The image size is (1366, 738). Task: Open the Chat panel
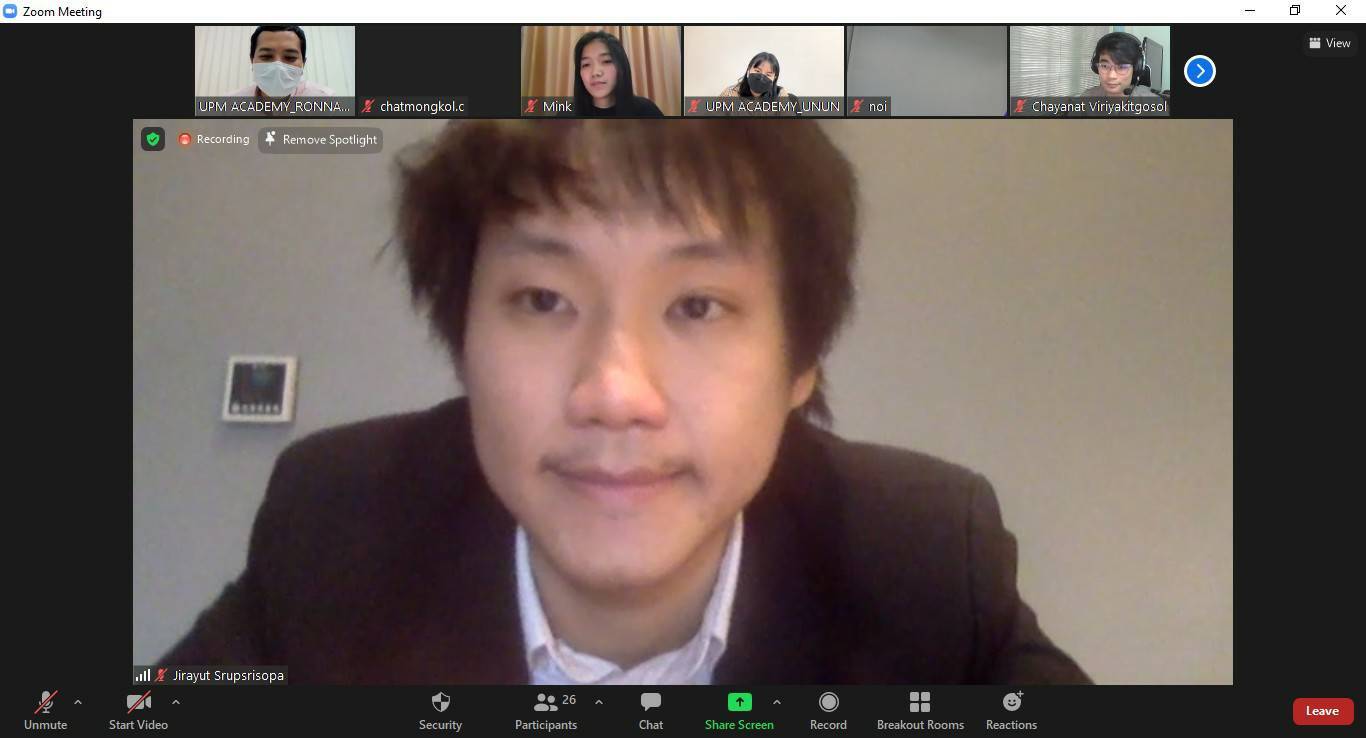tap(651, 711)
